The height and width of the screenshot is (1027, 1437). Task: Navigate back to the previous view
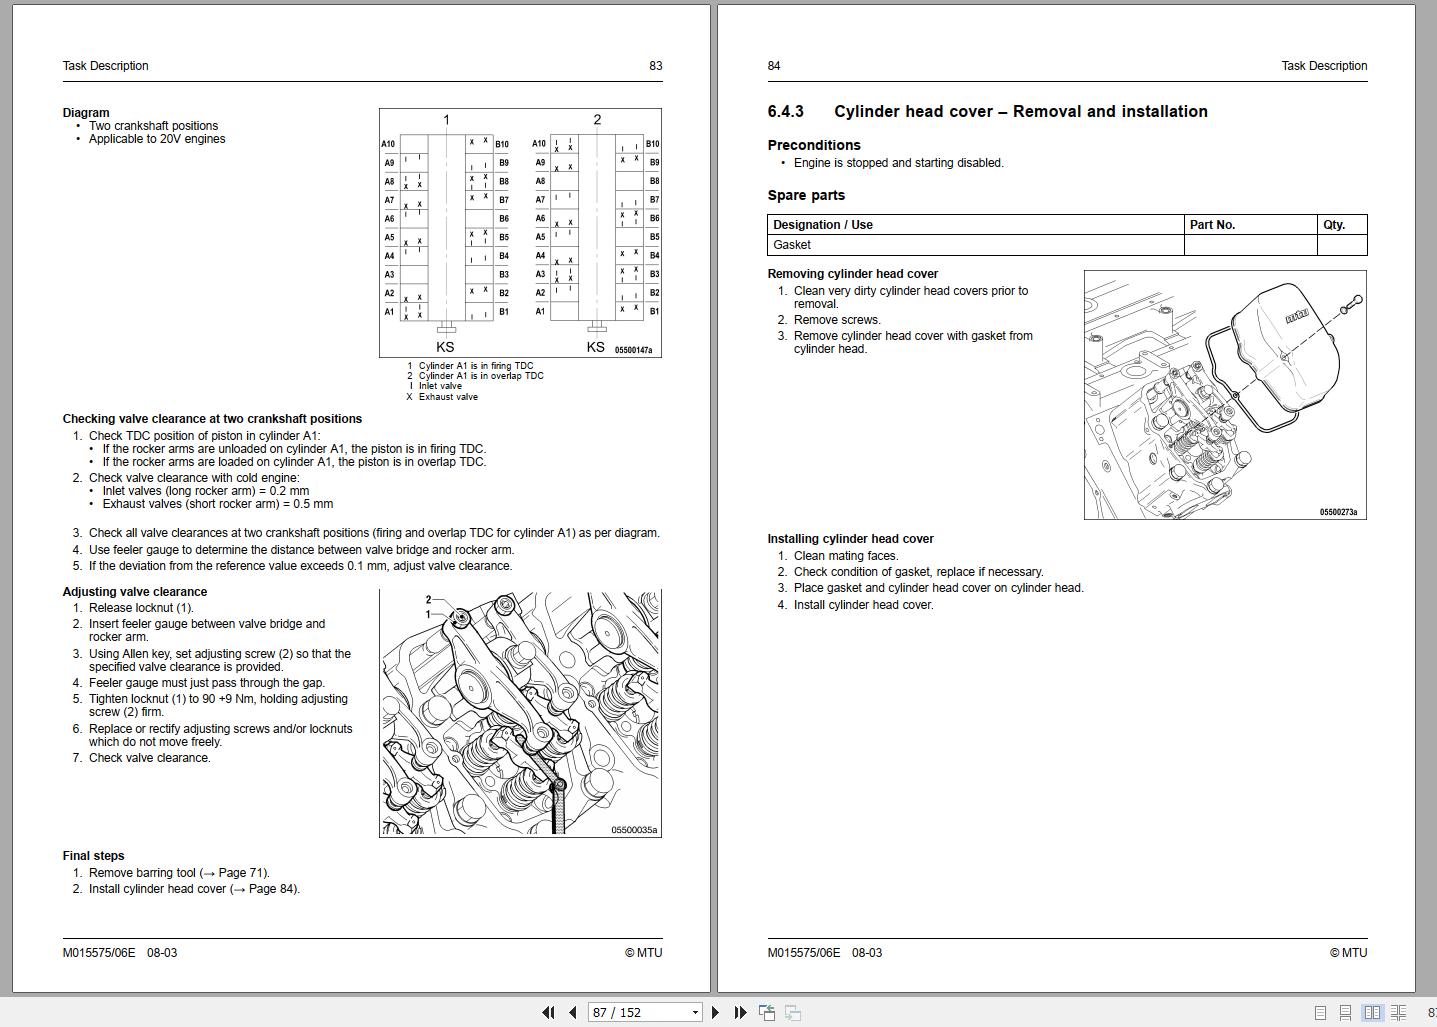click(x=768, y=1012)
